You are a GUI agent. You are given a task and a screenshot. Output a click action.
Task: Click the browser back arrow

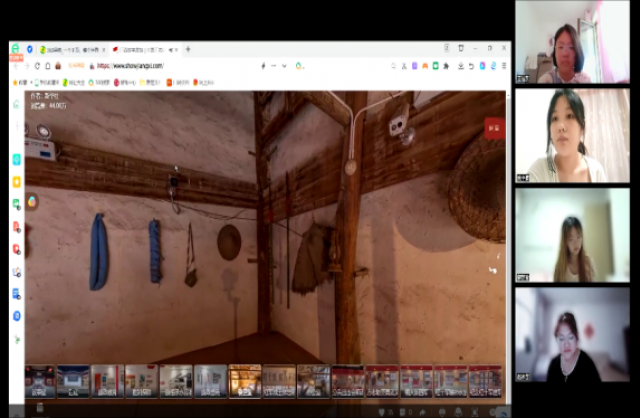pos(16,66)
